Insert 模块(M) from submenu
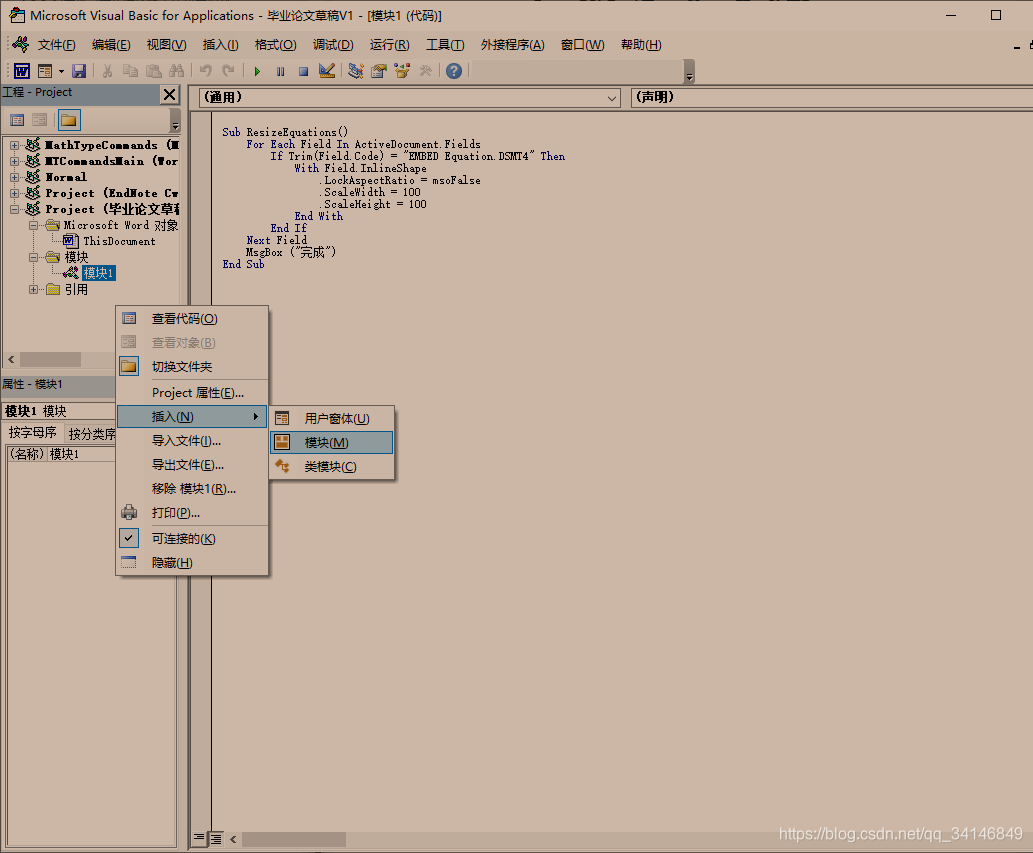The width and height of the screenshot is (1033, 853). point(332,443)
